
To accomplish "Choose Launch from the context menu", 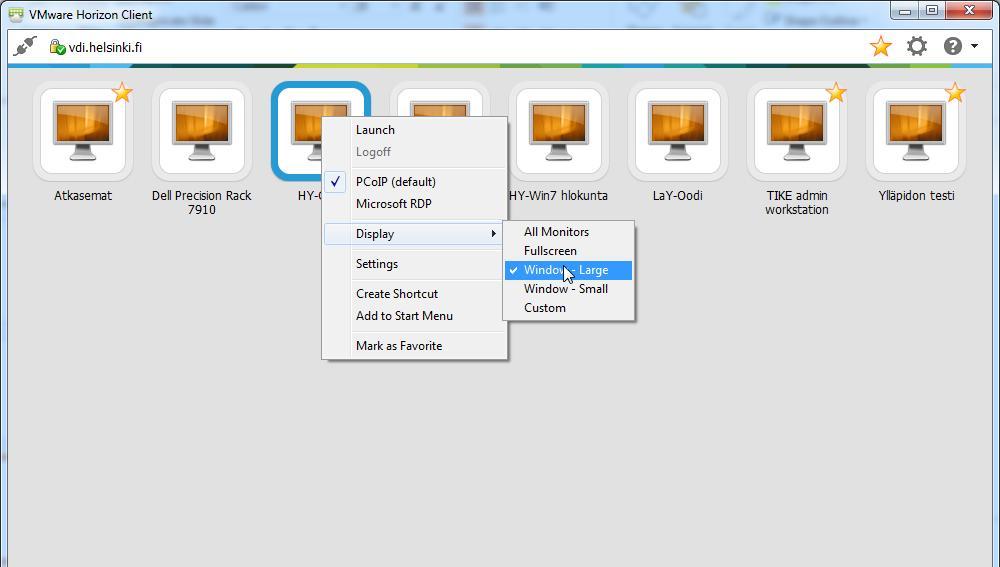I will pos(415,129).
